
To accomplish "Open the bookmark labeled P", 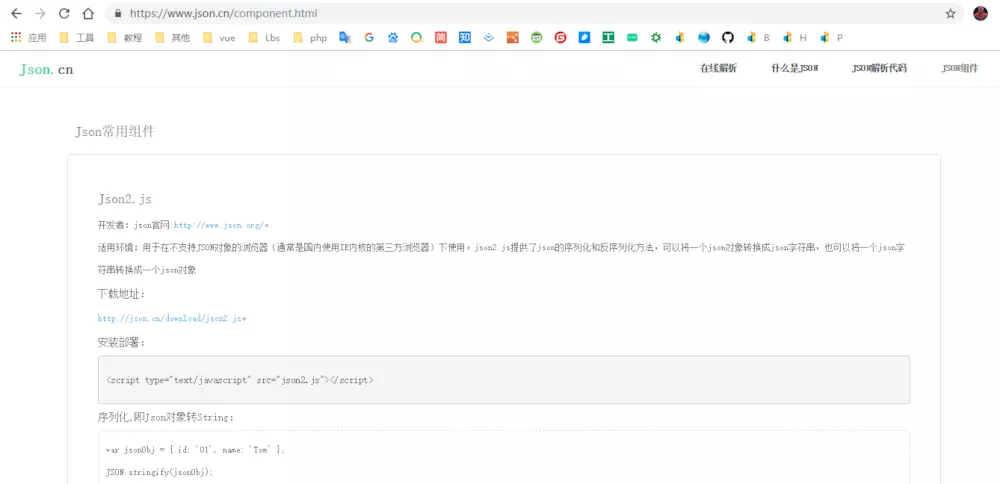I will 832,38.
